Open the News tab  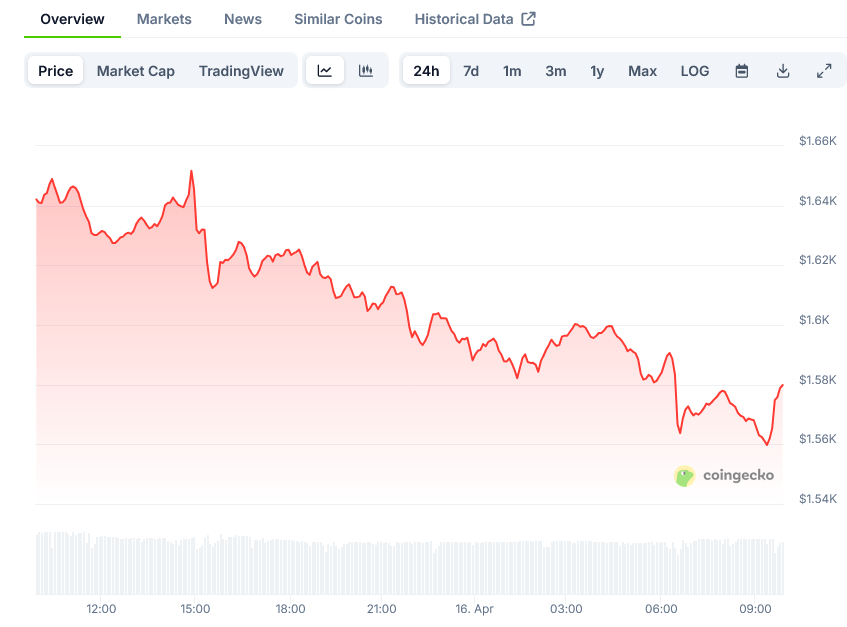coord(243,19)
